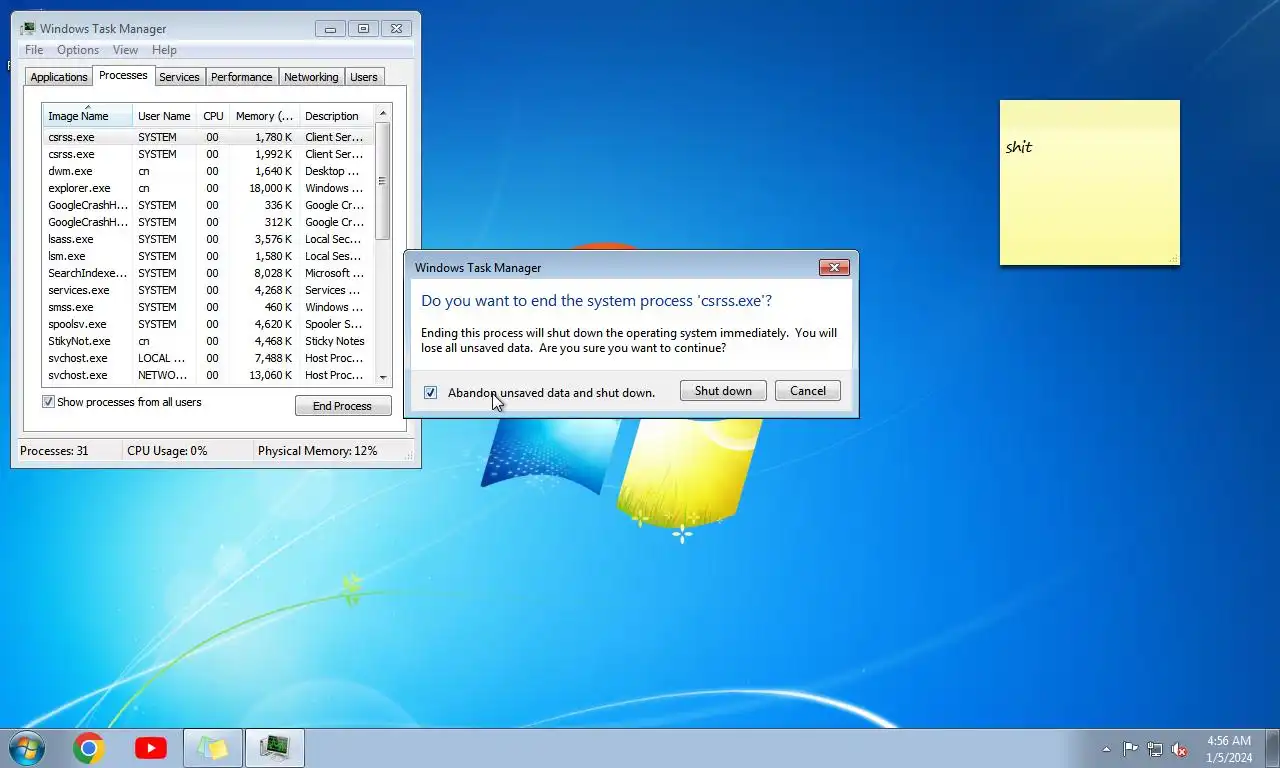Screen dimensions: 1280x768
Task: Click the process list scroll up arrow
Action: pos(383,111)
